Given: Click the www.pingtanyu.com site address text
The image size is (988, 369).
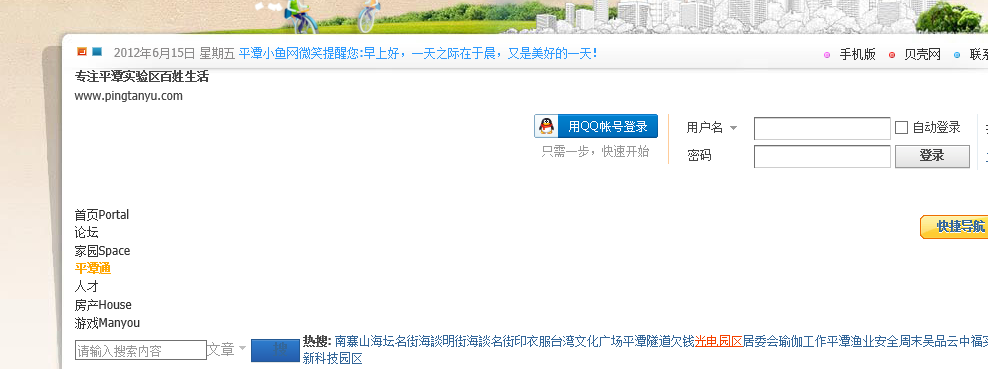Looking at the screenshot, I should click(129, 96).
